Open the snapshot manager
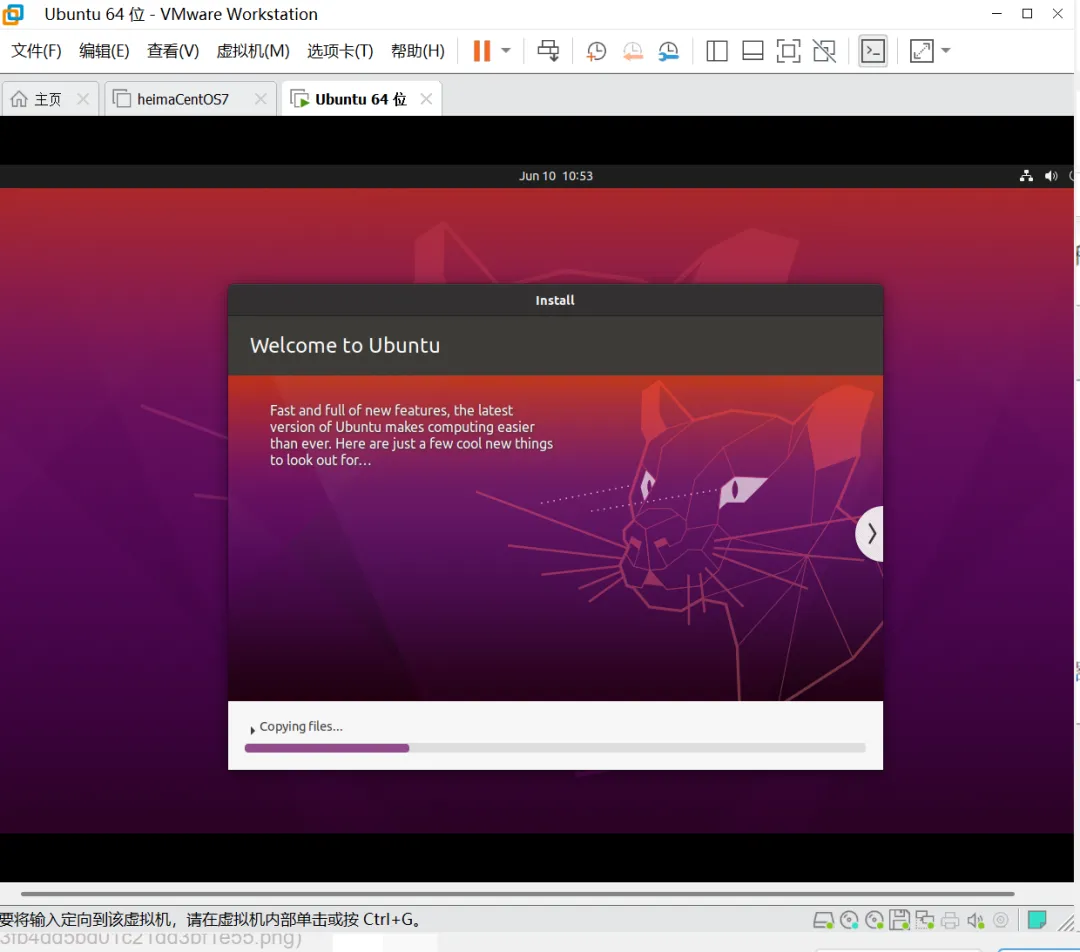 (x=668, y=51)
